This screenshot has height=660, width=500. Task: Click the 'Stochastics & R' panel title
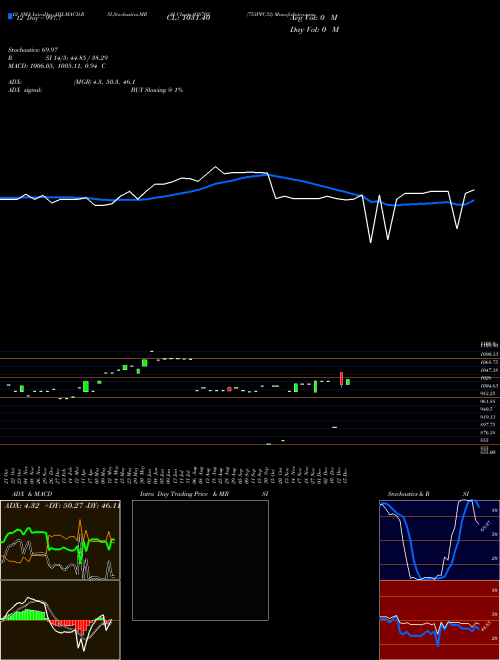point(409,494)
